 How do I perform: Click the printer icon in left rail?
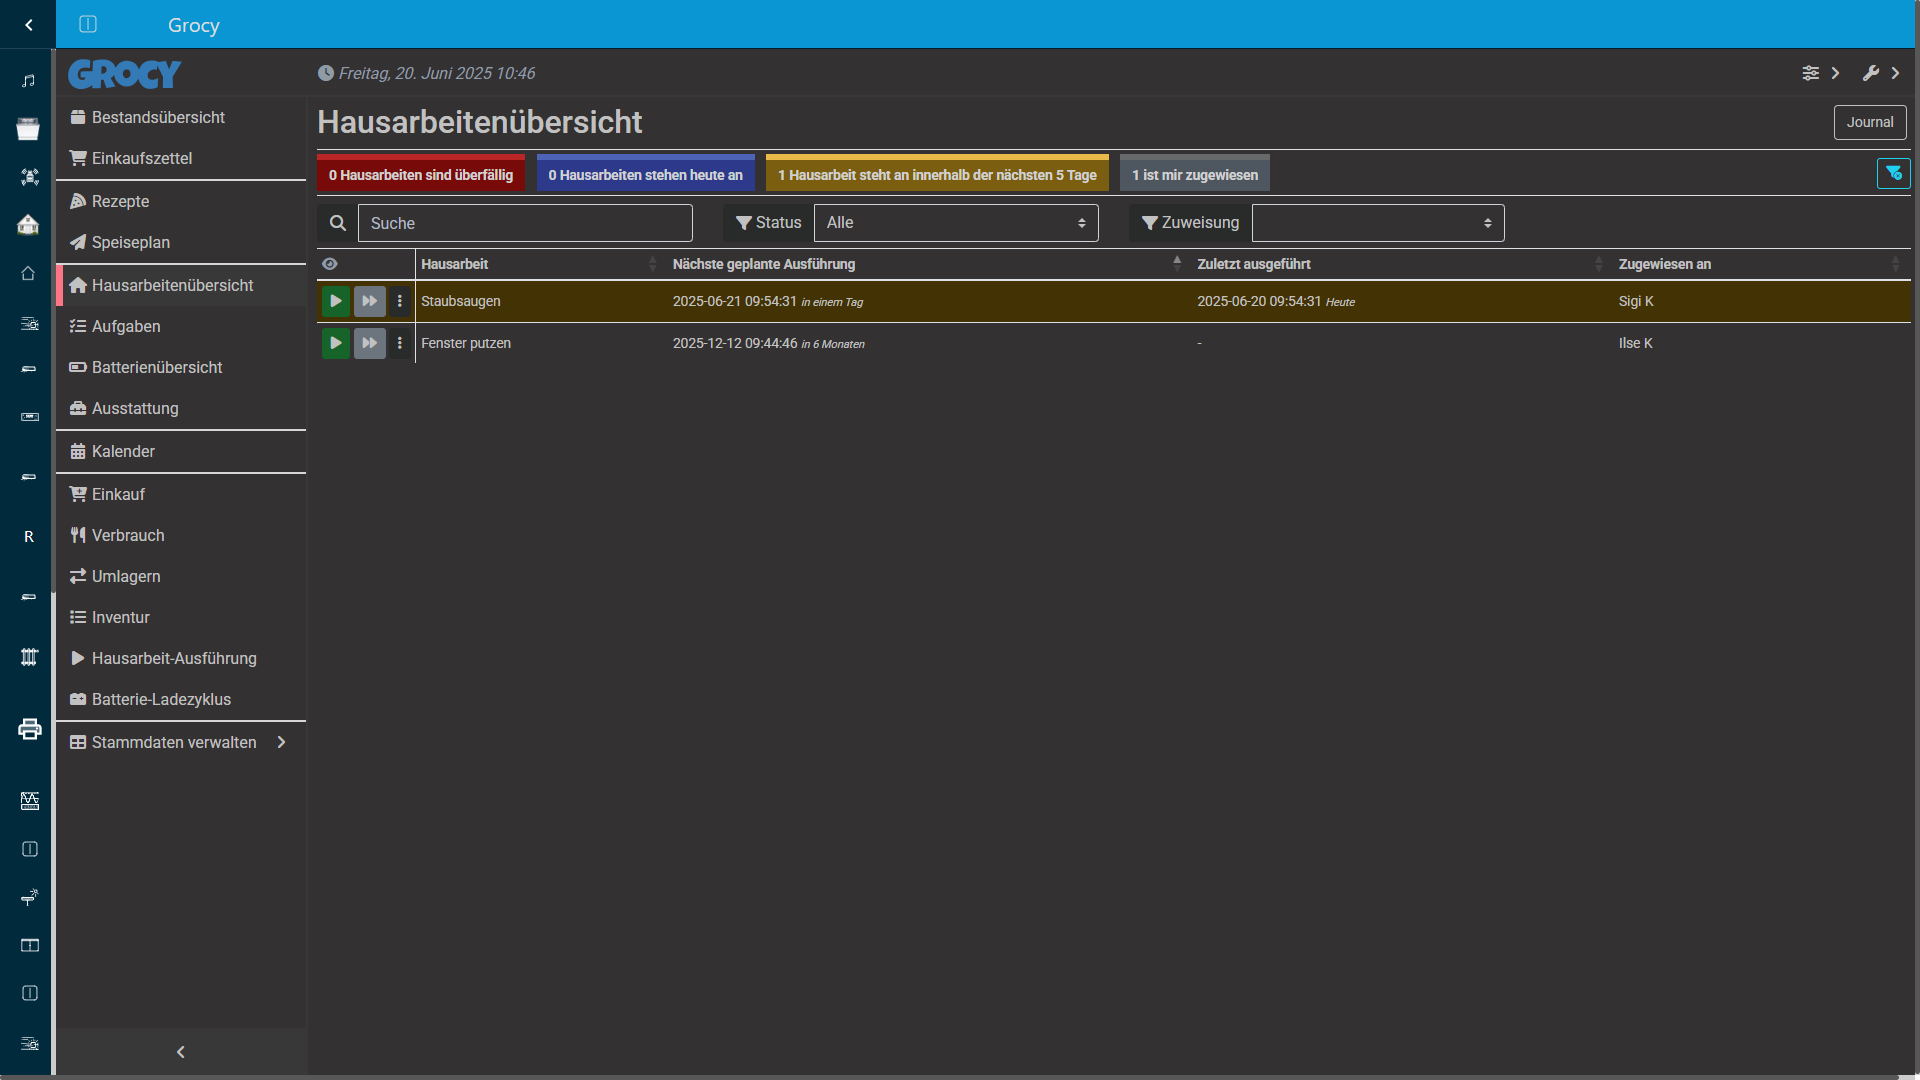tap(29, 729)
